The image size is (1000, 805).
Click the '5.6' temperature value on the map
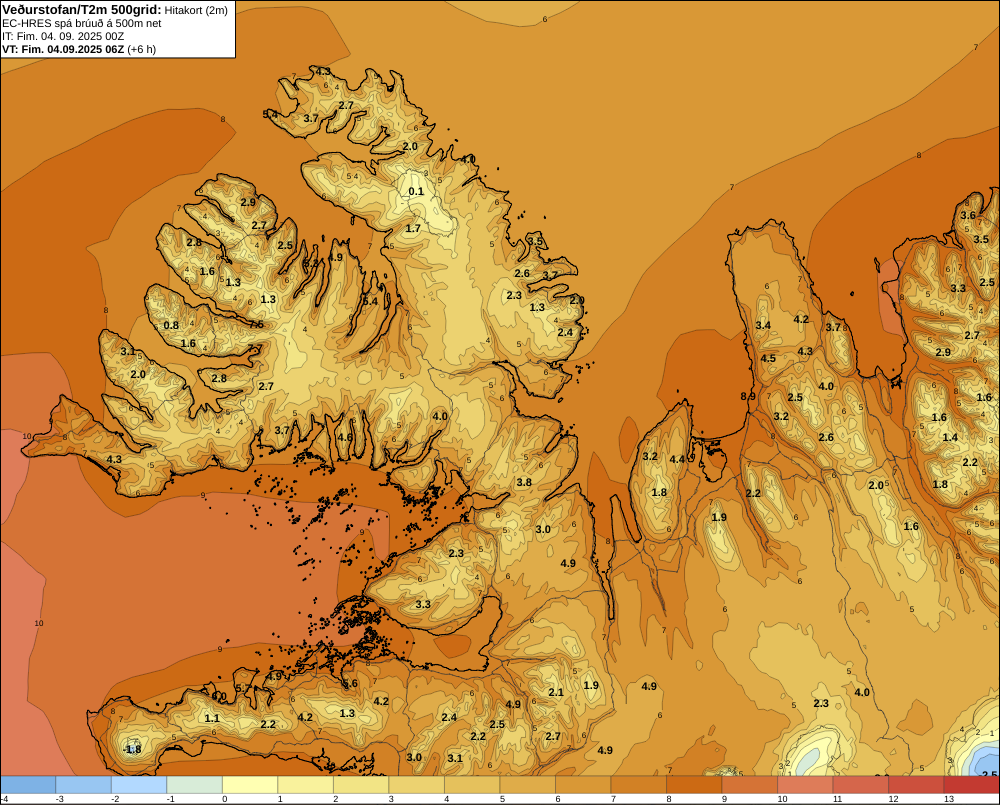(x=349, y=683)
